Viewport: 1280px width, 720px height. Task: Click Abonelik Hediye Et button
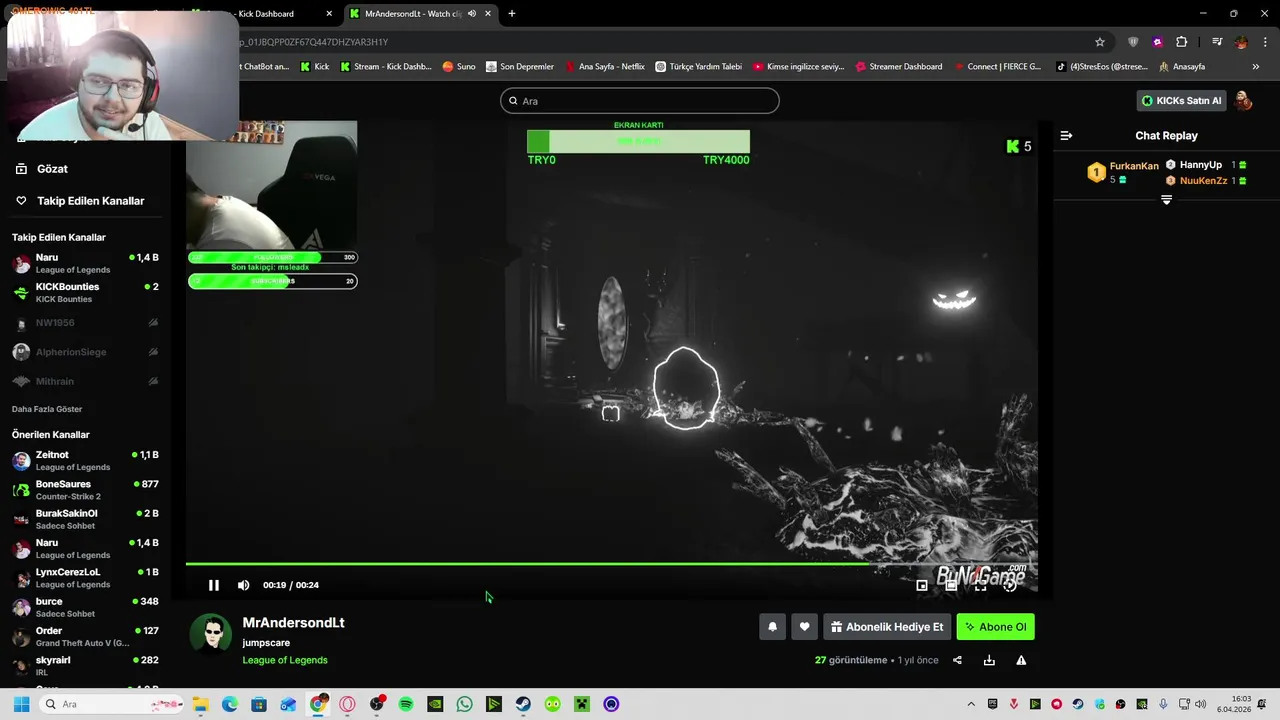click(887, 627)
